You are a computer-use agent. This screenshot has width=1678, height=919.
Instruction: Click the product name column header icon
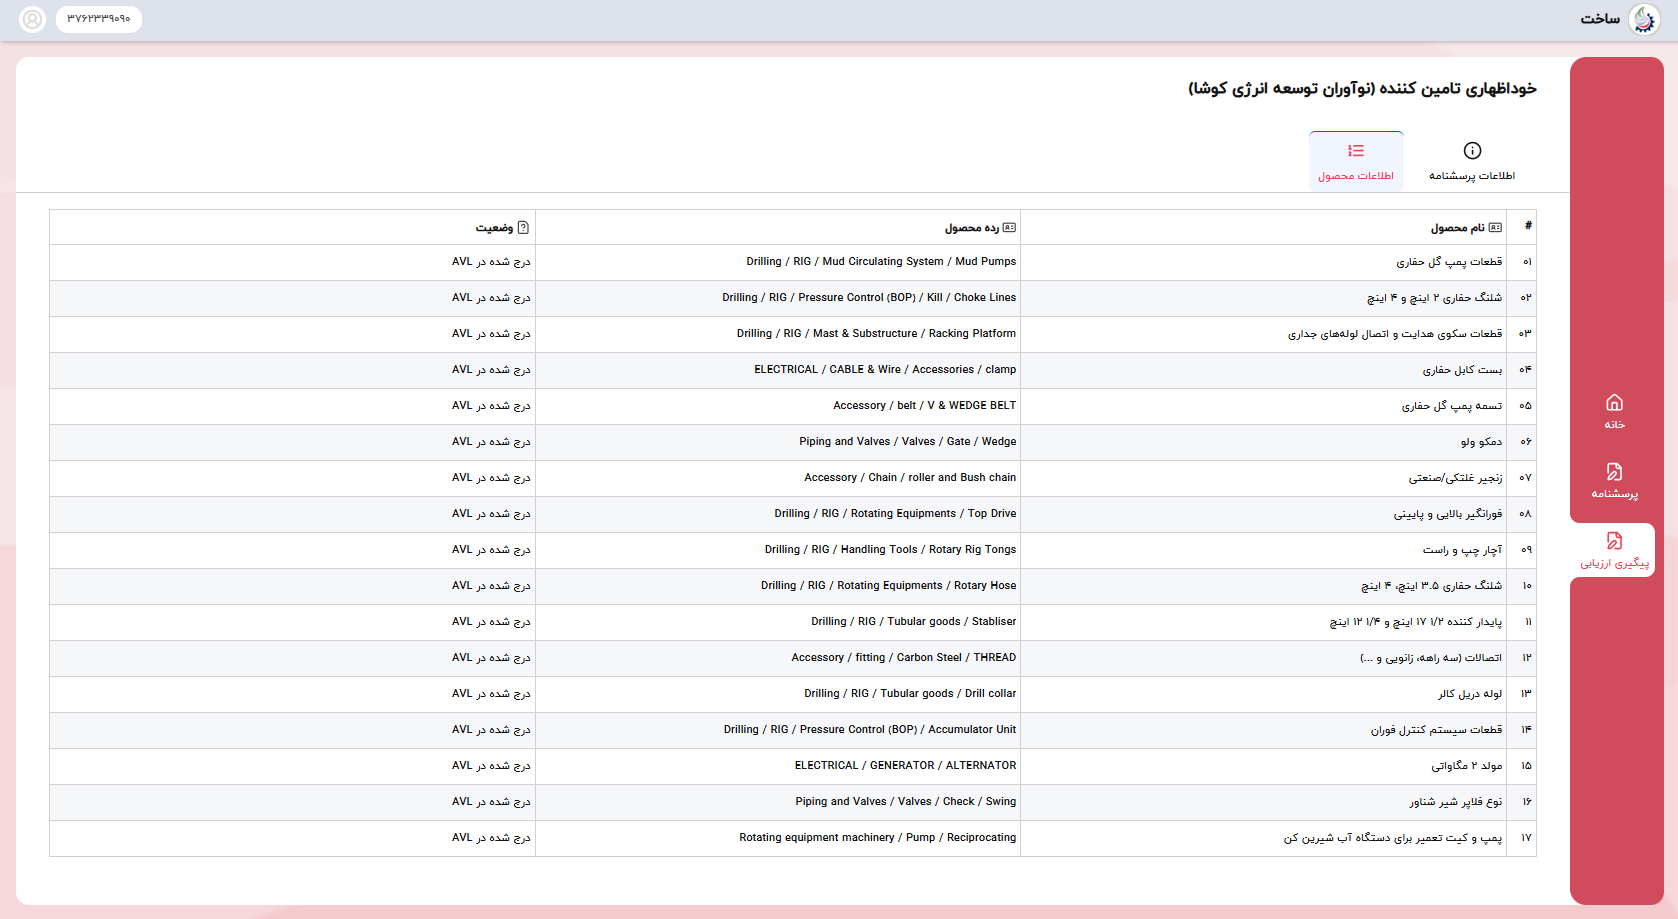click(1495, 228)
